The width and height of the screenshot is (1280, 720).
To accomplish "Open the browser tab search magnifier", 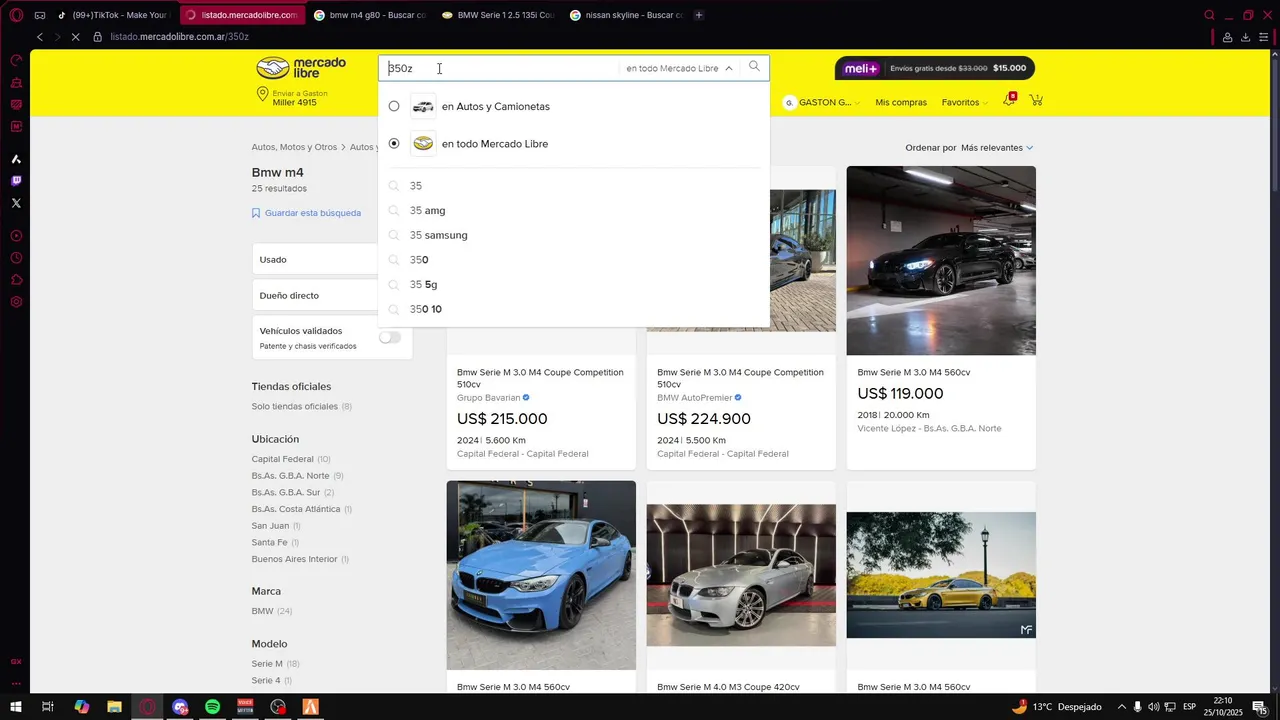I will click(x=1209, y=15).
